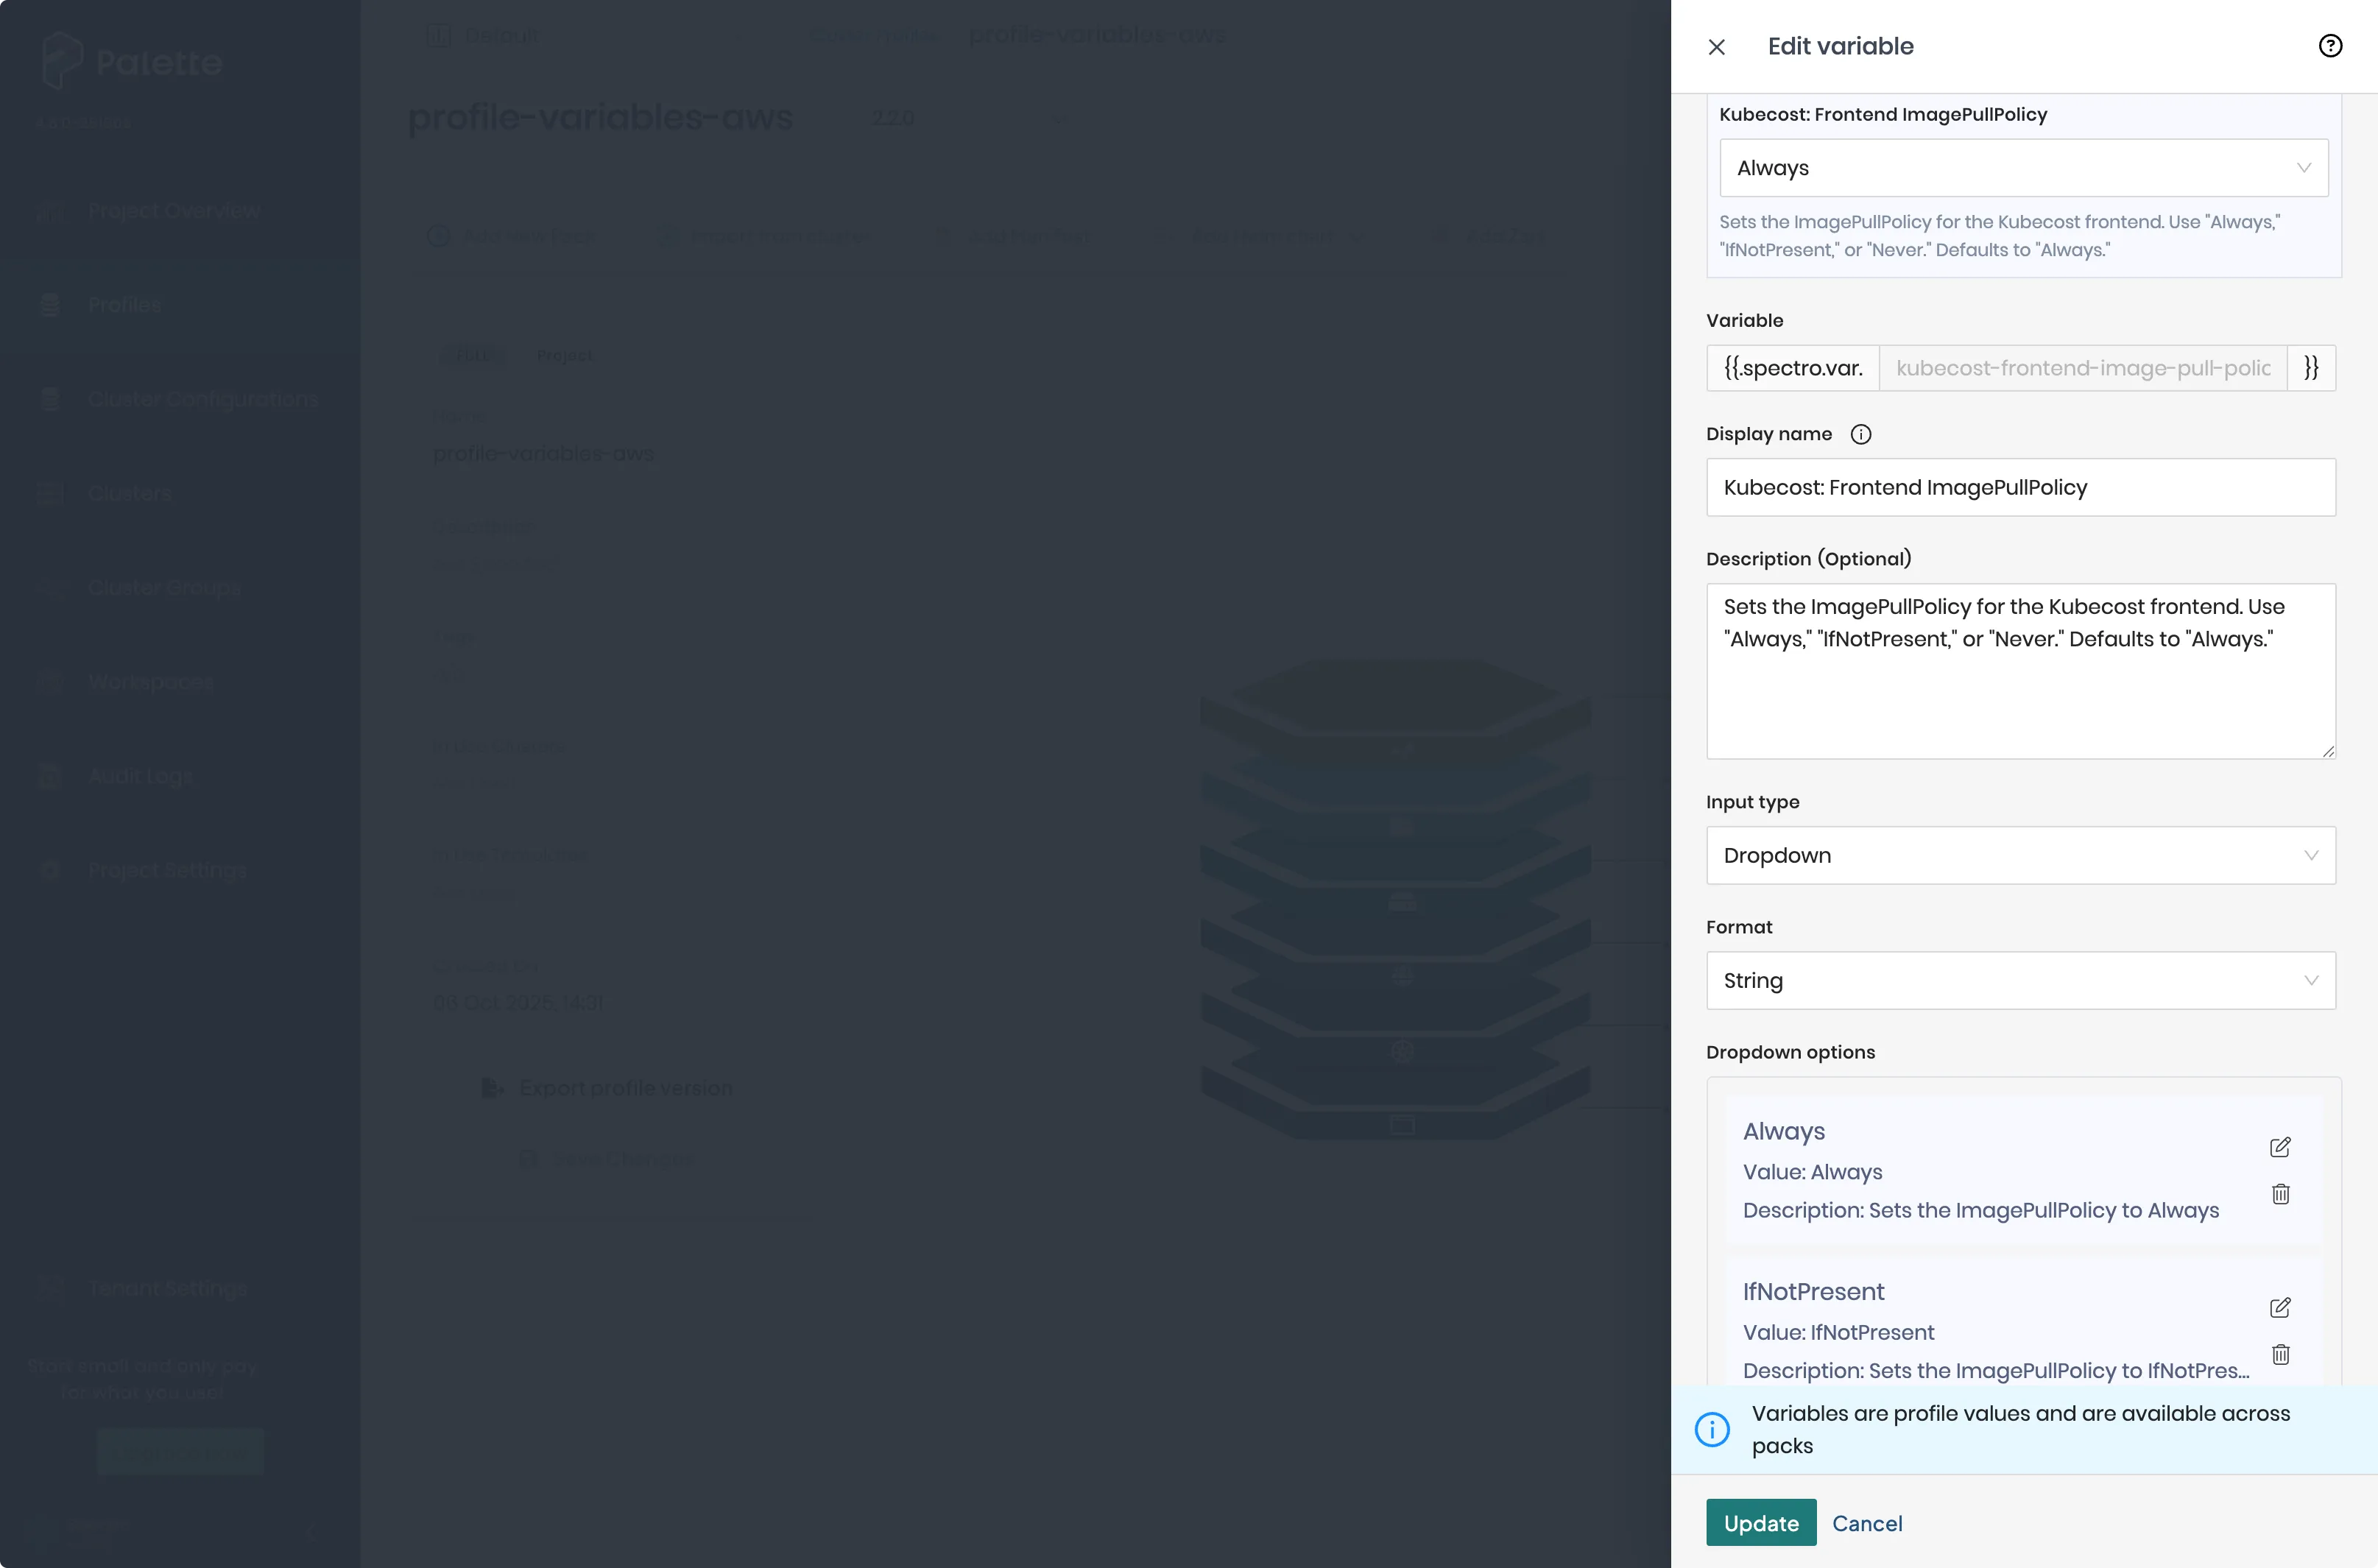Open the Format dropdown showing String
2378x1568 pixels.
pos(2020,980)
